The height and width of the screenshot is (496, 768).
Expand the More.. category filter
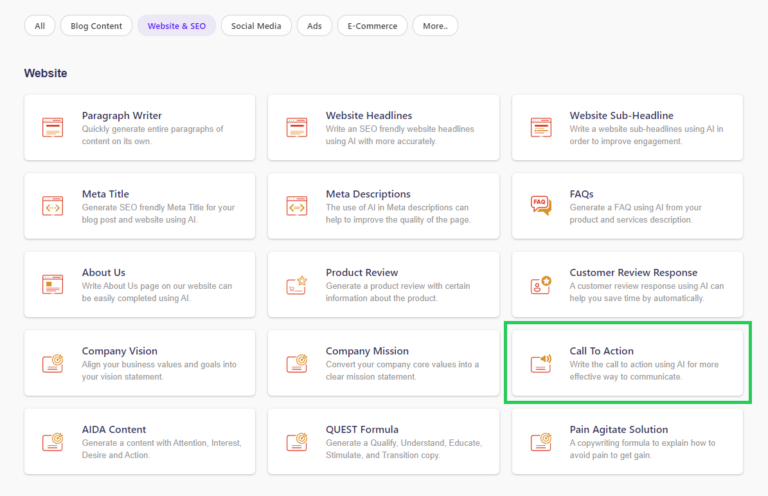pyautogui.click(x=435, y=26)
